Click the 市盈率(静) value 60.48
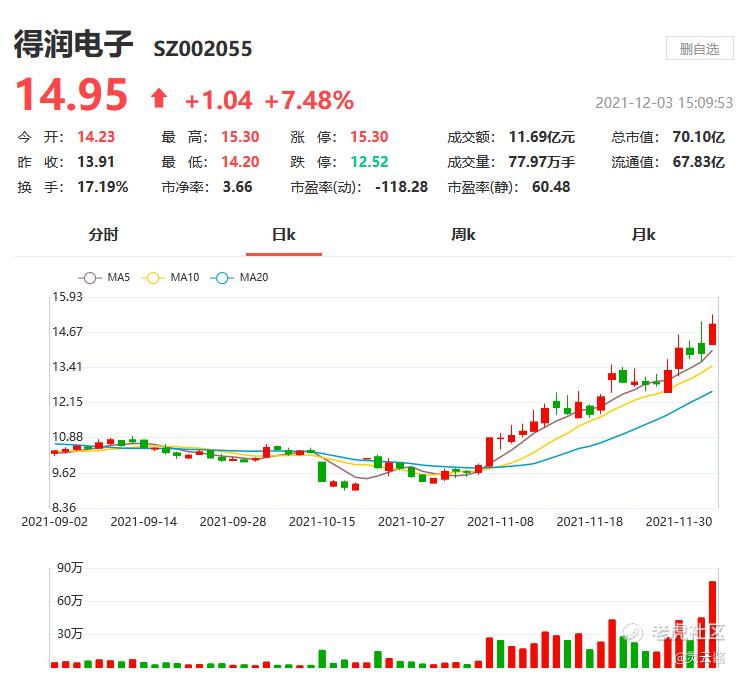The width and height of the screenshot is (739, 675). [551, 187]
